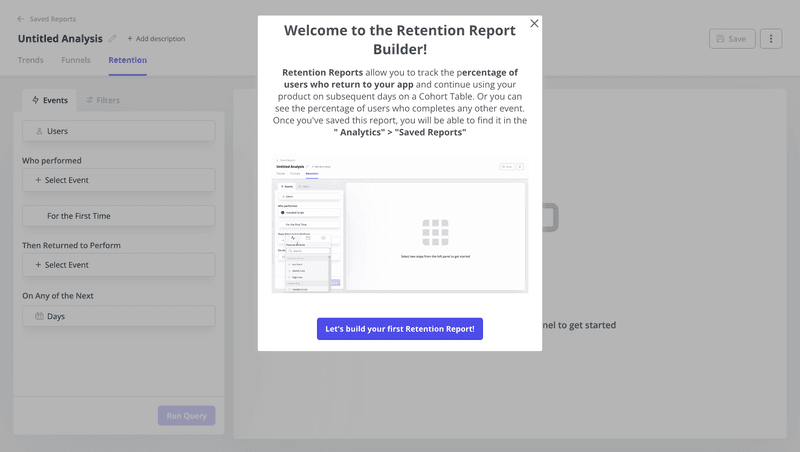Open the three-dot more options menu
This screenshot has width=800, height=452.
tap(771, 39)
